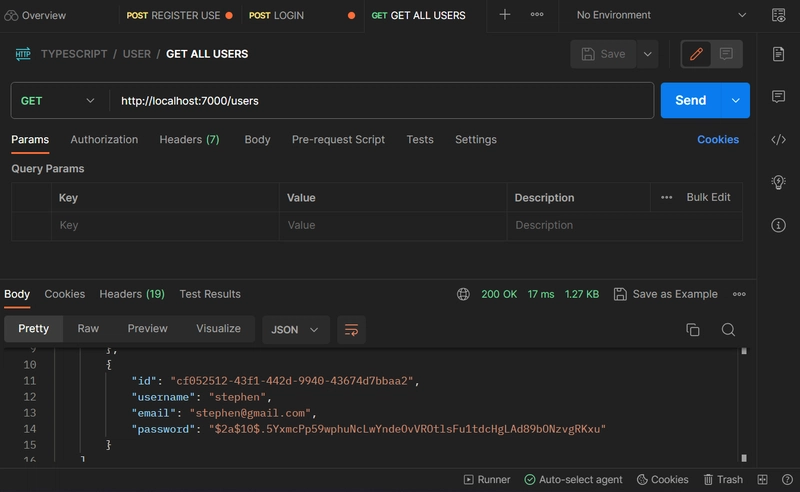Open response options ellipsis menu
The height and width of the screenshot is (492, 800).
[739, 294]
